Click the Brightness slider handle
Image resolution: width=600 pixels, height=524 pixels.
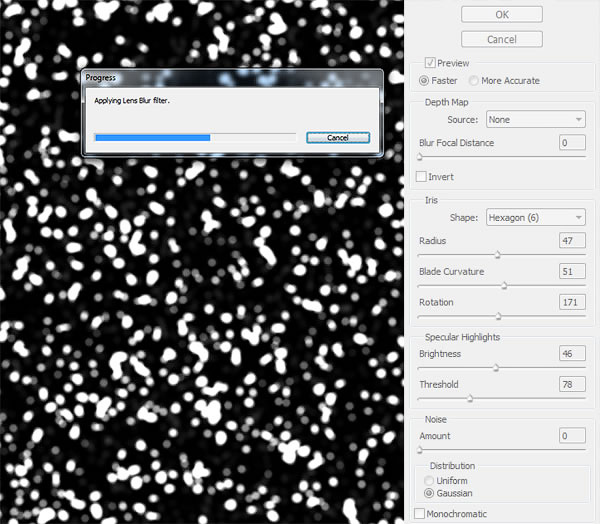click(496, 368)
